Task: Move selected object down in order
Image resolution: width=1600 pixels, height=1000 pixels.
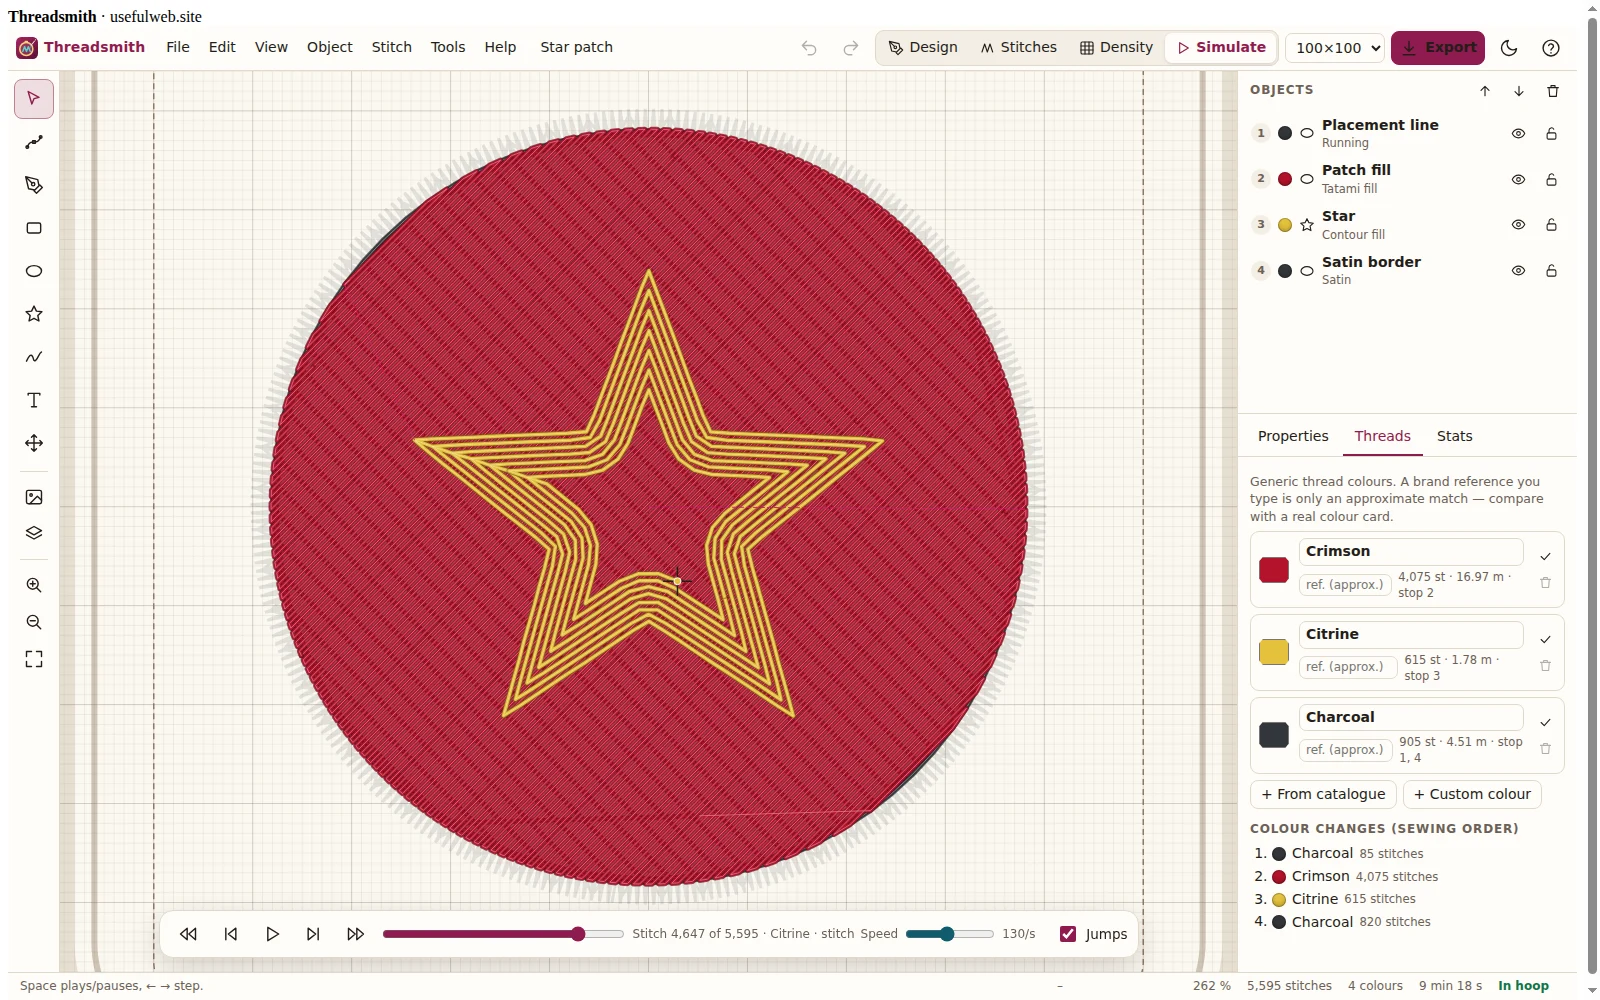Action: pos(1519,91)
